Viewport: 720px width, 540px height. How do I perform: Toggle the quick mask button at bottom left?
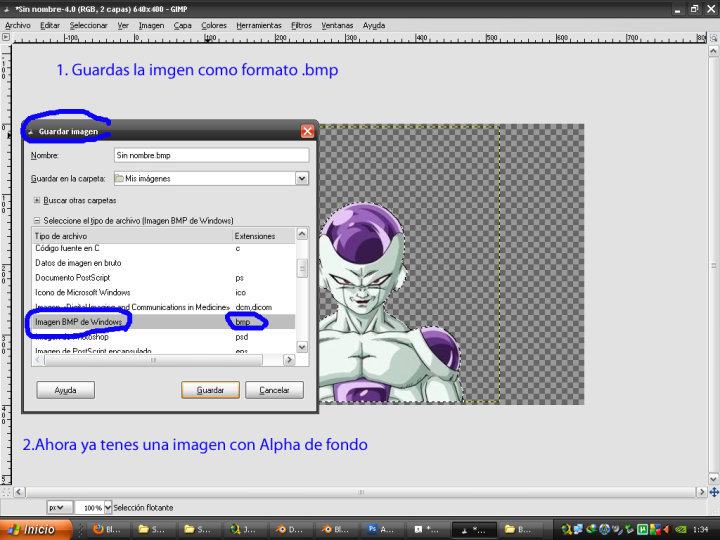coord(6,492)
